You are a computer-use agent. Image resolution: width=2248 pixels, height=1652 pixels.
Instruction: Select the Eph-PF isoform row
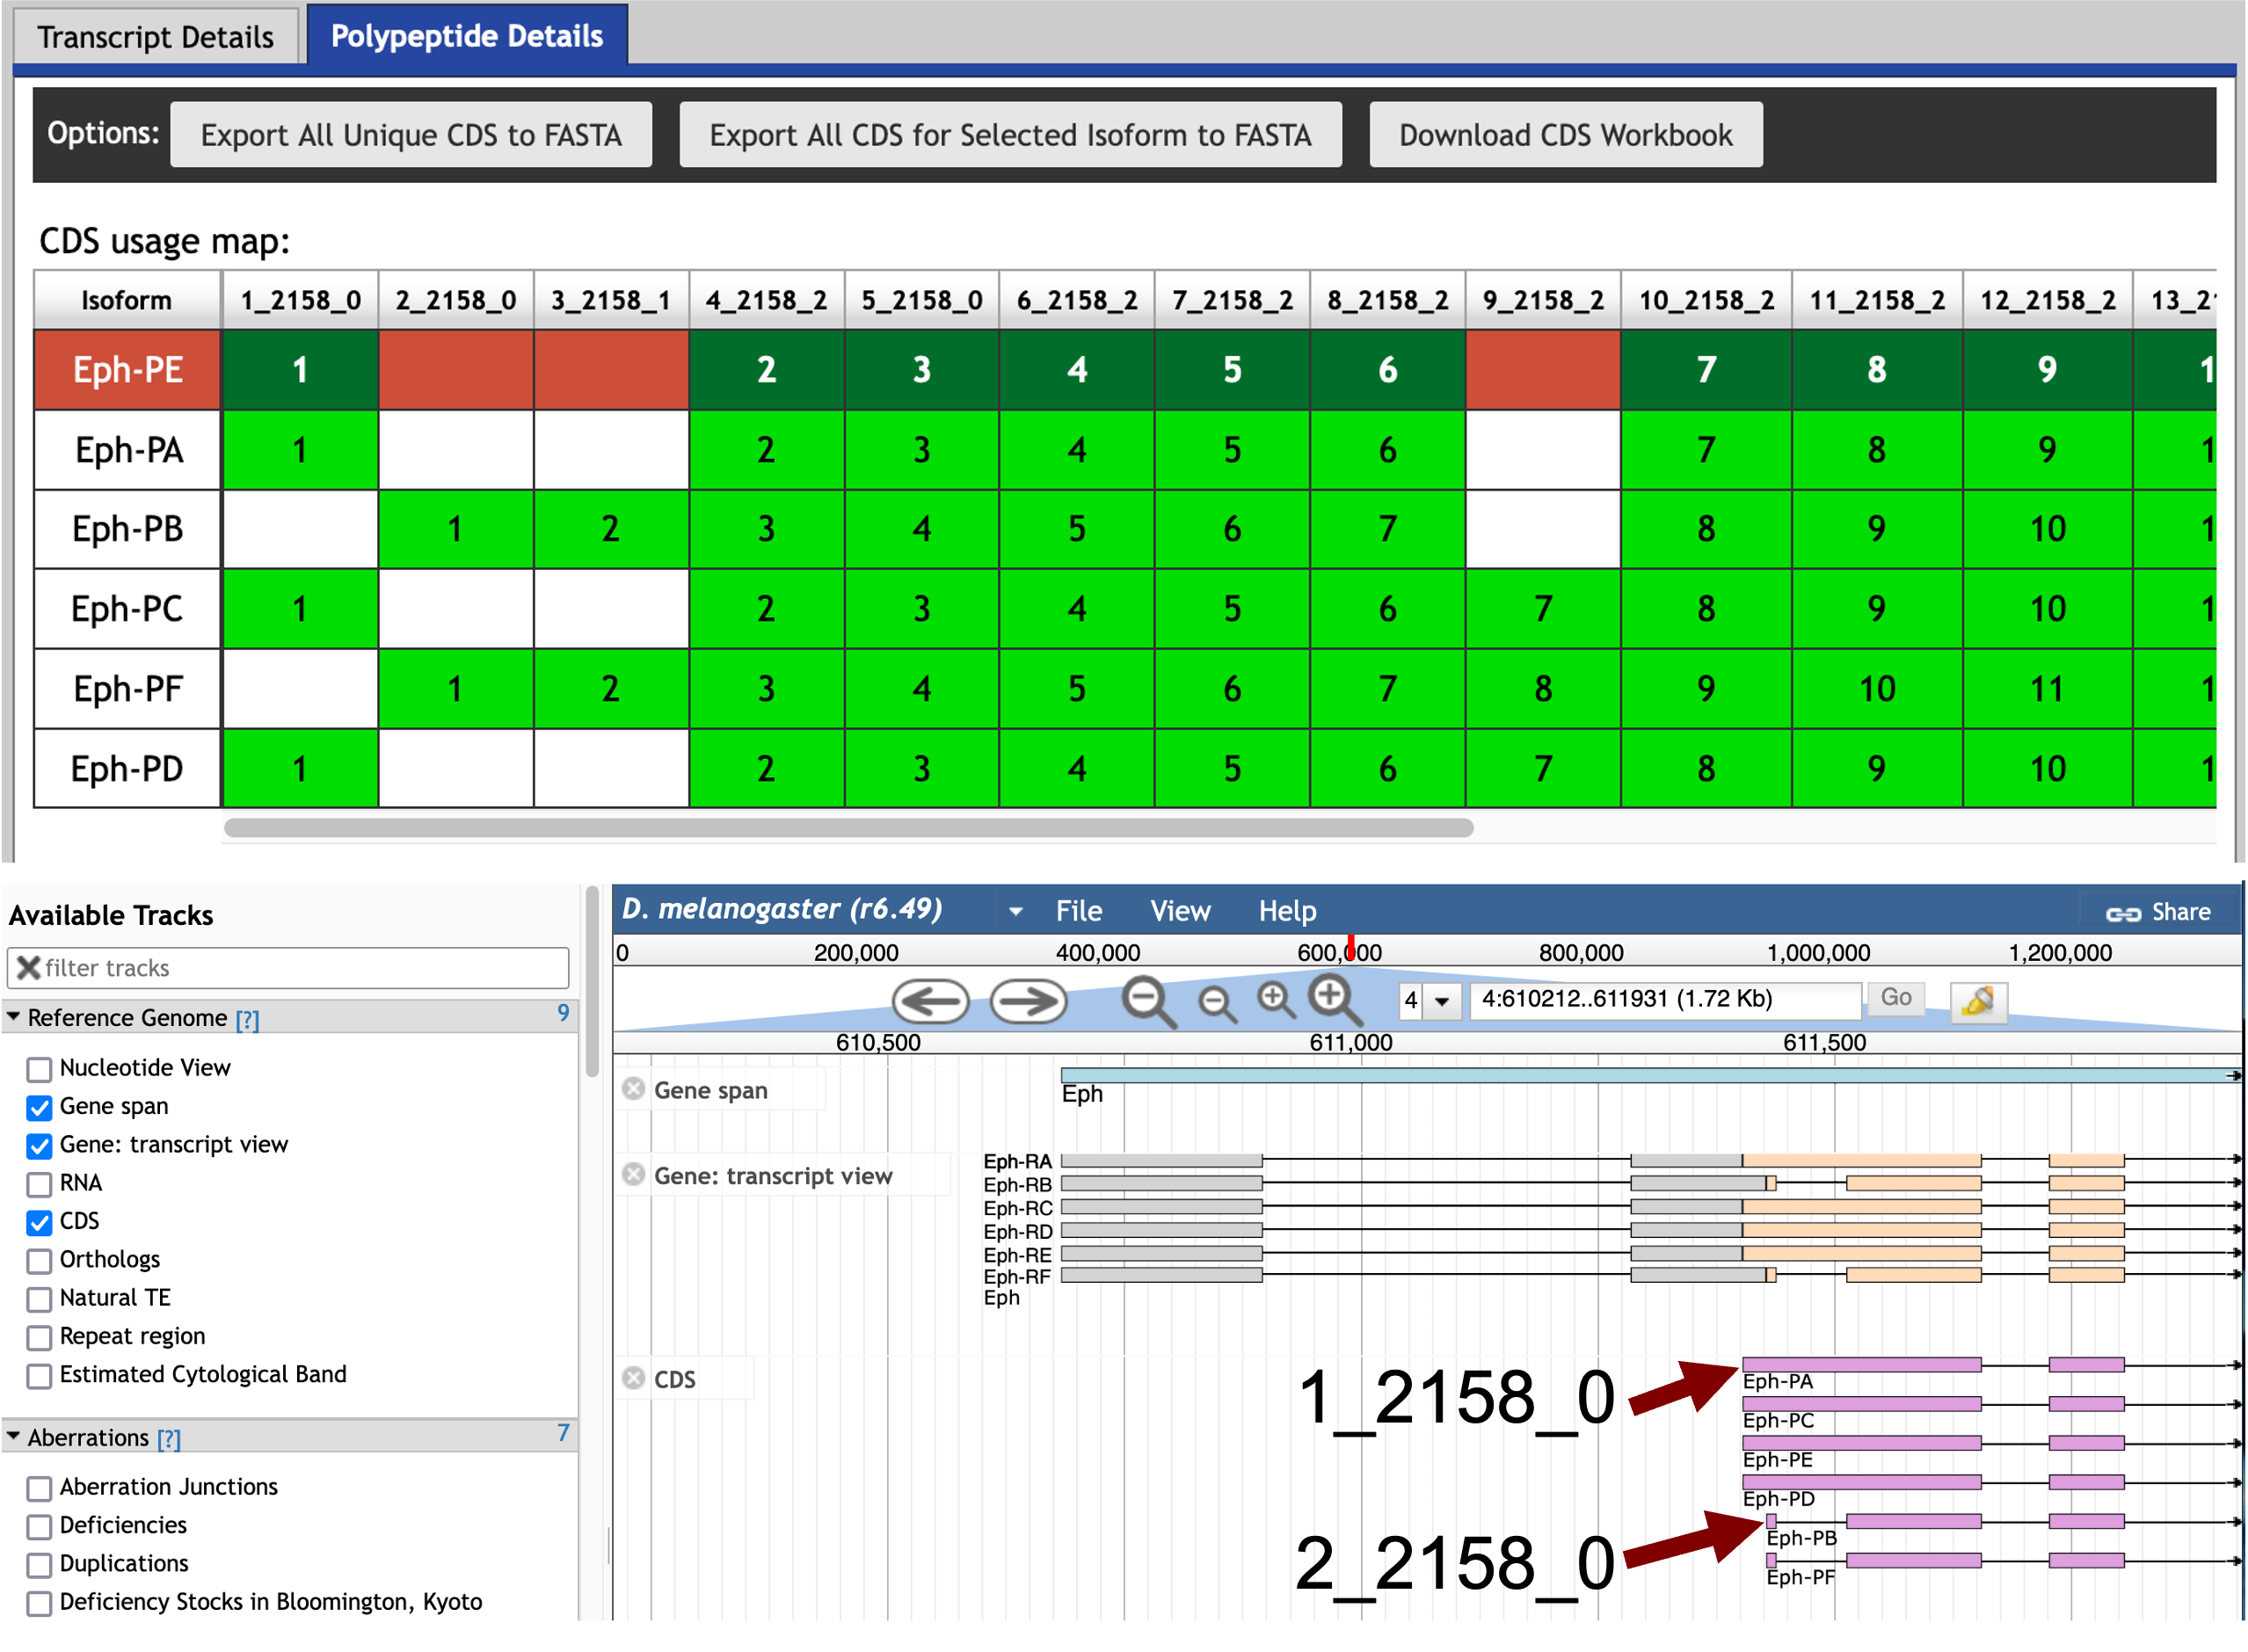[x=127, y=689]
